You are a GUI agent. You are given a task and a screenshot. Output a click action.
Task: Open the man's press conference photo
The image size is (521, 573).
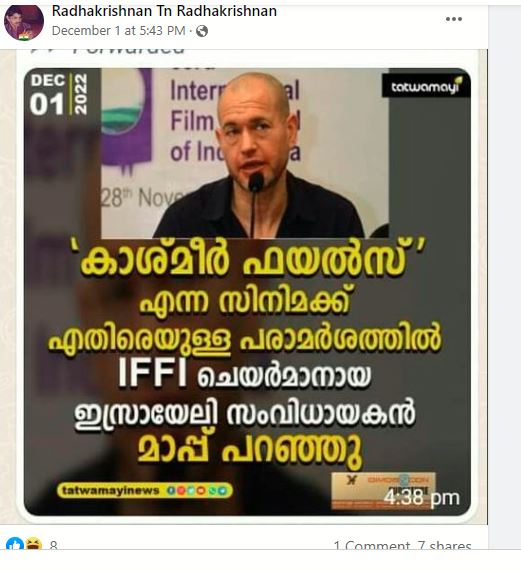tap(244, 153)
